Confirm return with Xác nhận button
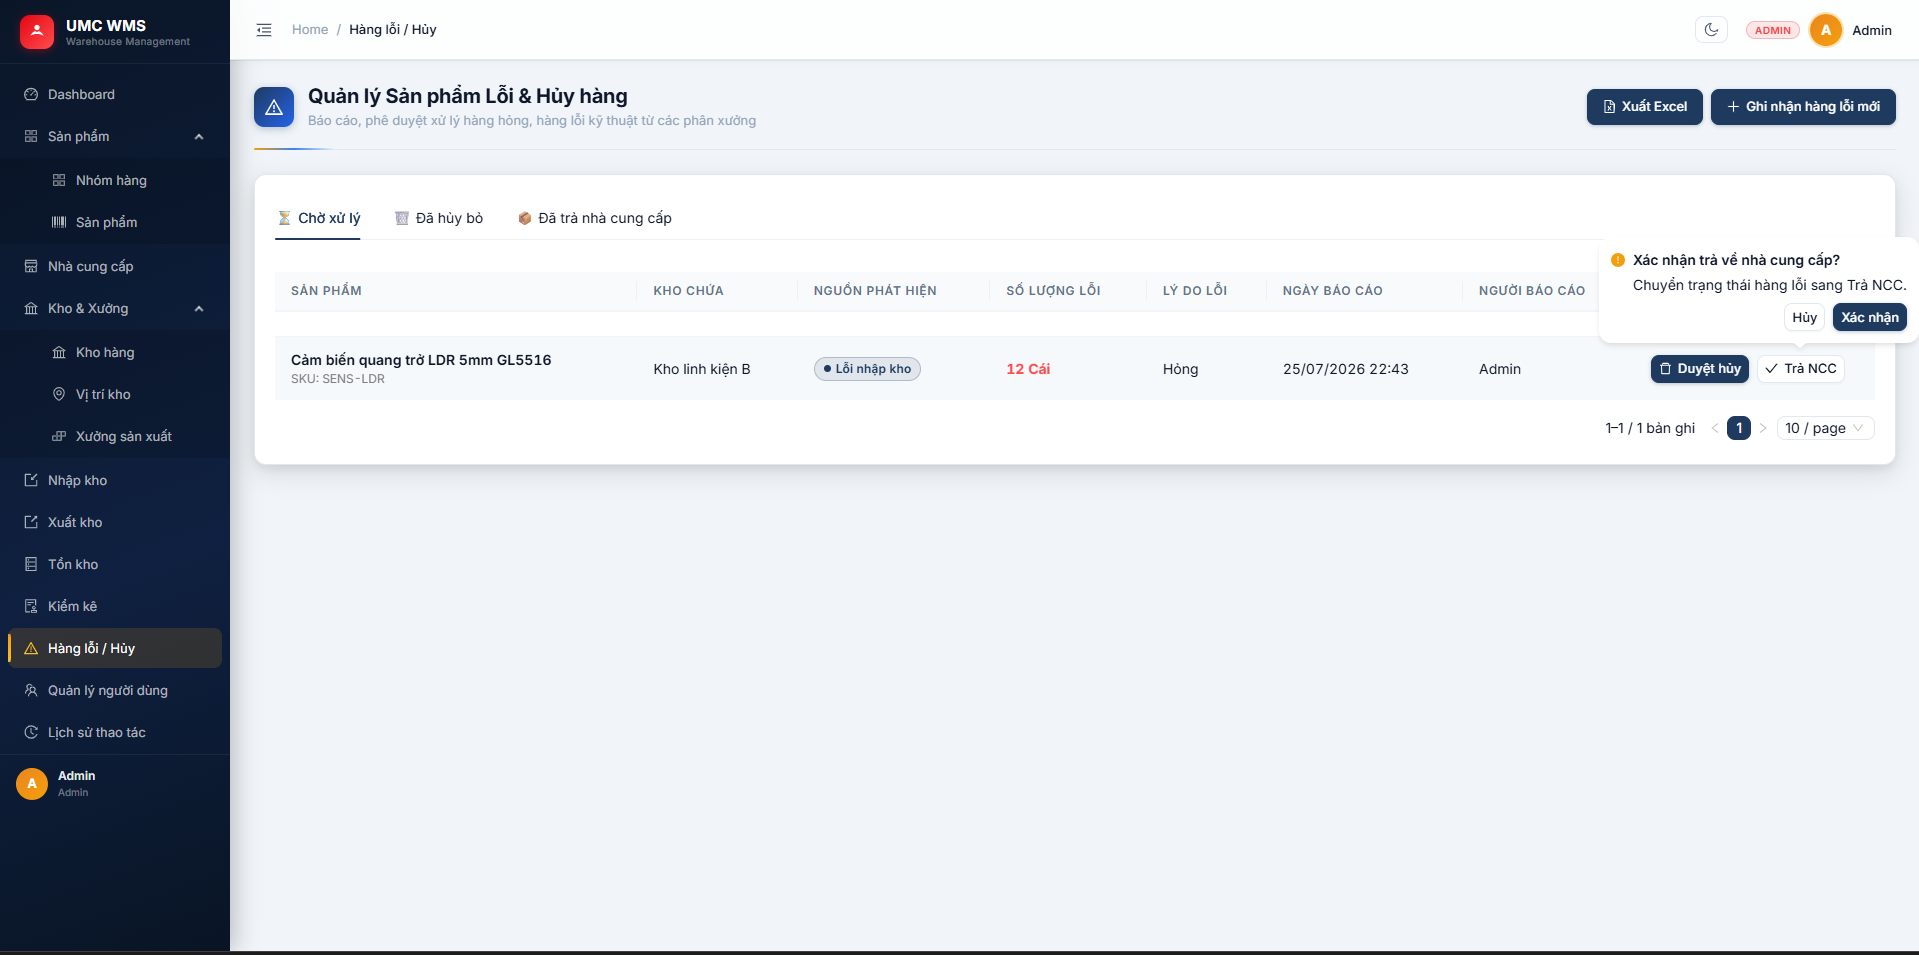 point(1869,317)
